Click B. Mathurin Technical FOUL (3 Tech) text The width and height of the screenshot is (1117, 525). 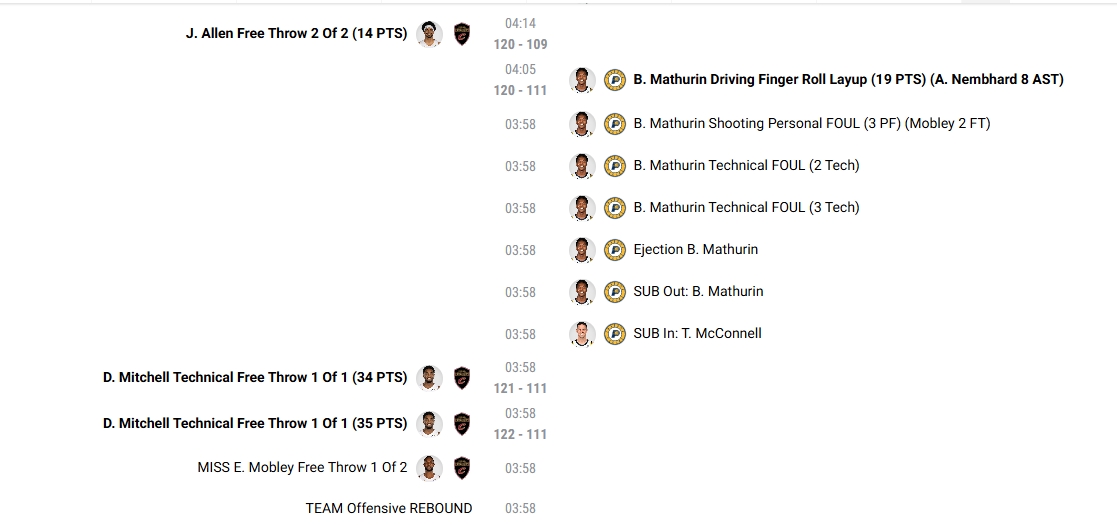click(x=746, y=208)
